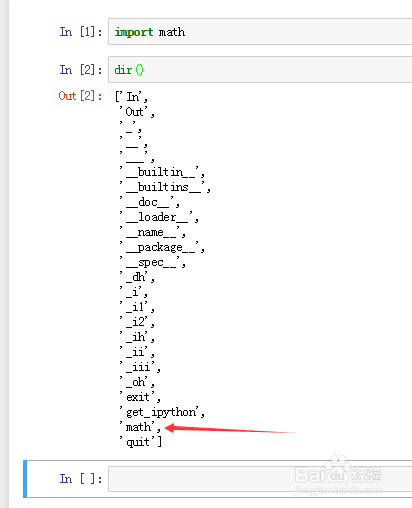The height and width of the screenshot is (508, 412).
Task: Click the '_ih' output entry
Action: coord(136,337)
